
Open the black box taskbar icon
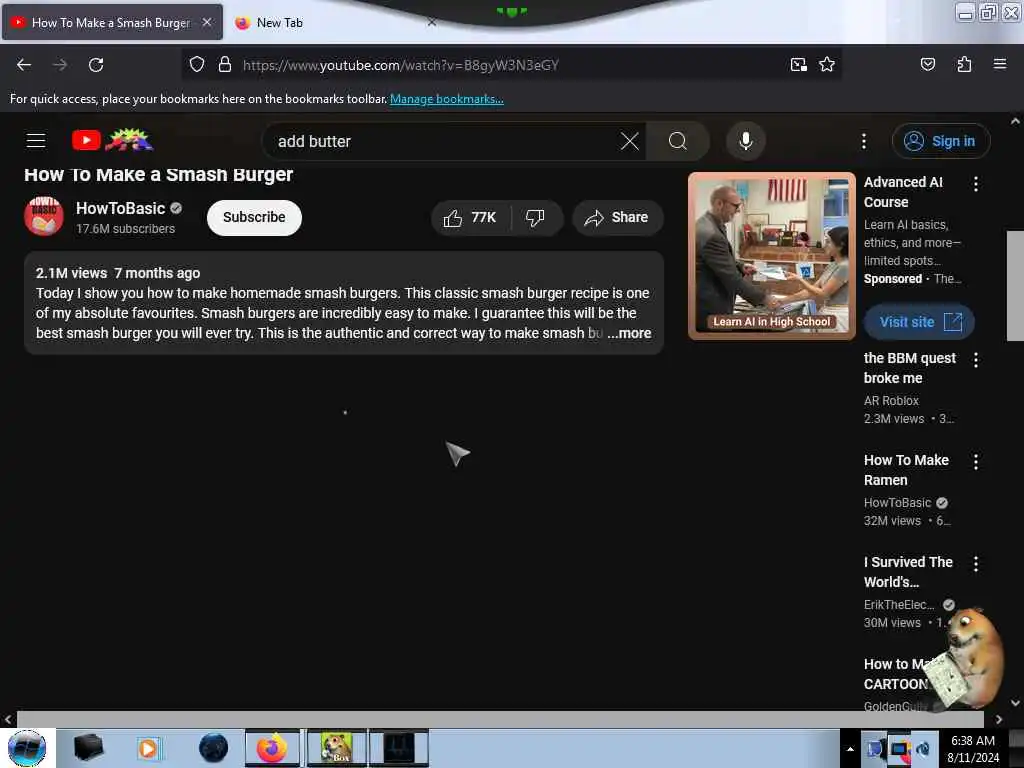88,748
